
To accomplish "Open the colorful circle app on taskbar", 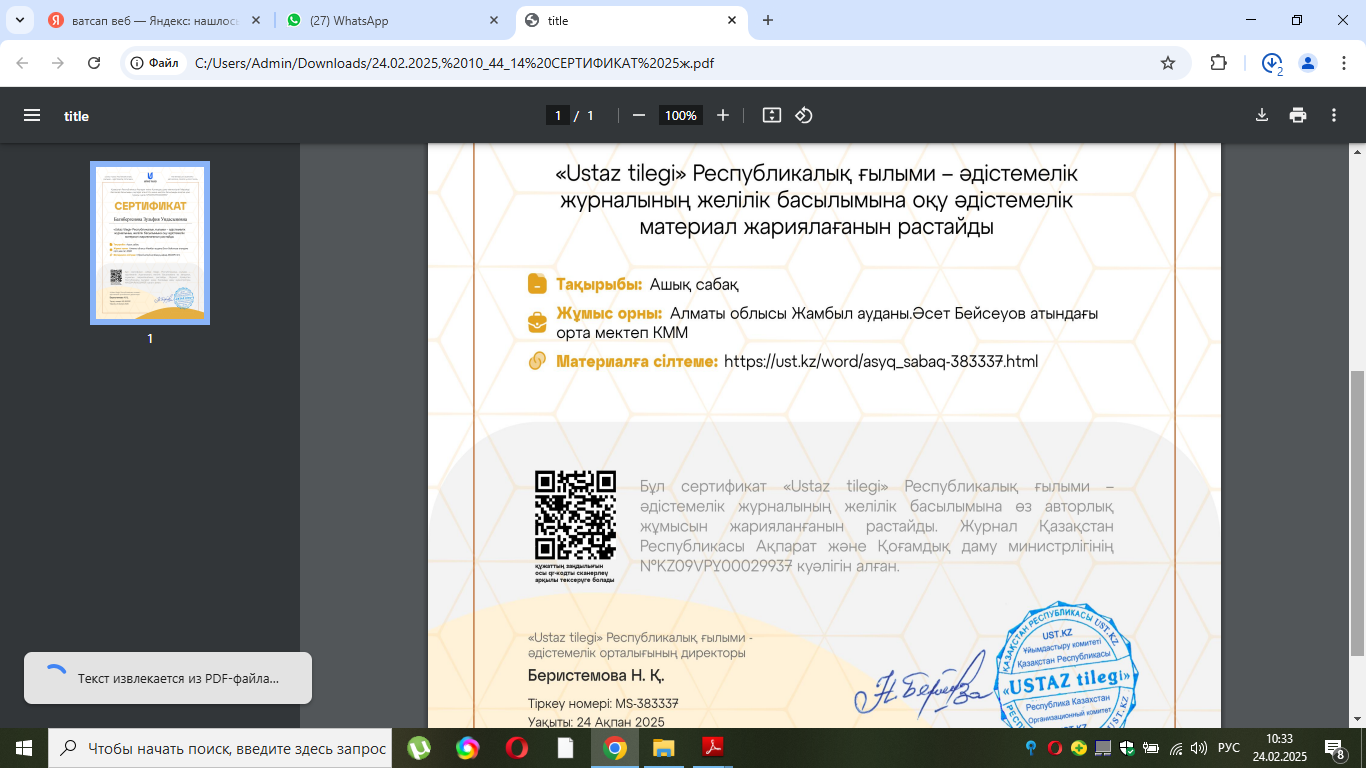I will (468, 748).
